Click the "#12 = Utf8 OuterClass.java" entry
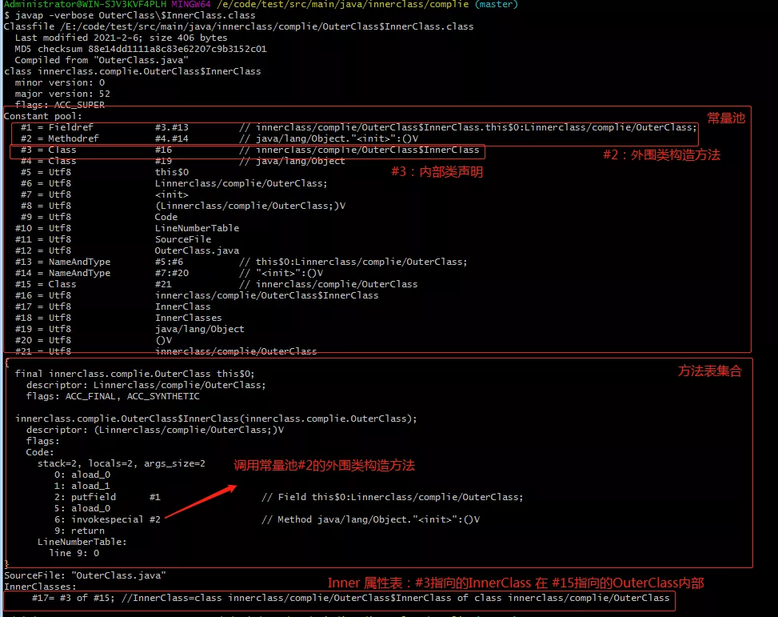778x617 pixels. (127, 250)
